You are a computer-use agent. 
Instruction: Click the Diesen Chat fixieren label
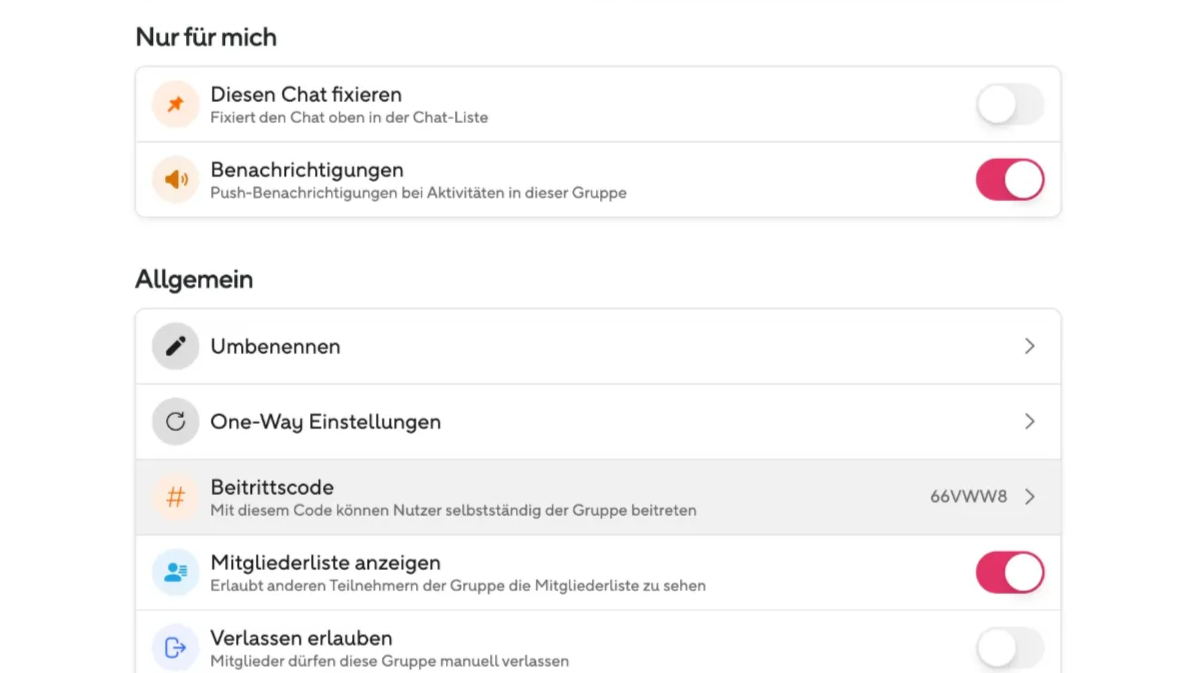click(306, 95)
